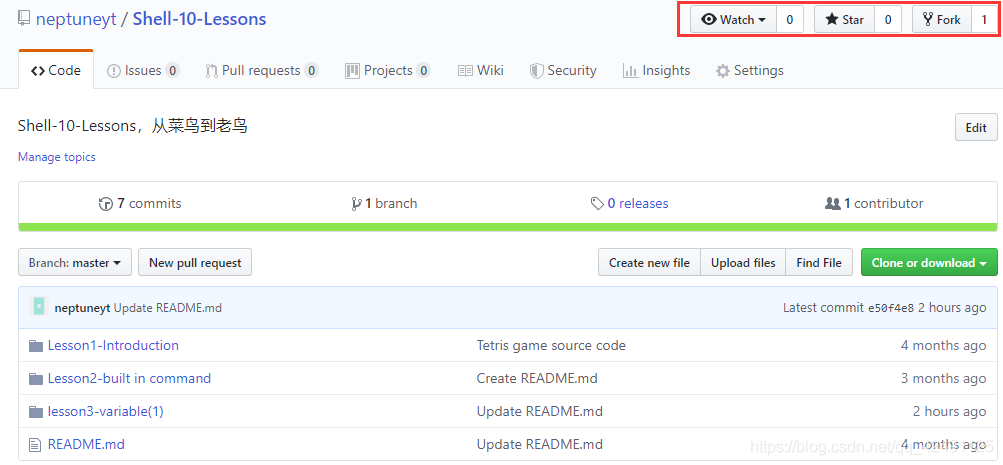Click the Settings tab gear icon
This screenshot has width=1003, height=465.
[723, 71]
